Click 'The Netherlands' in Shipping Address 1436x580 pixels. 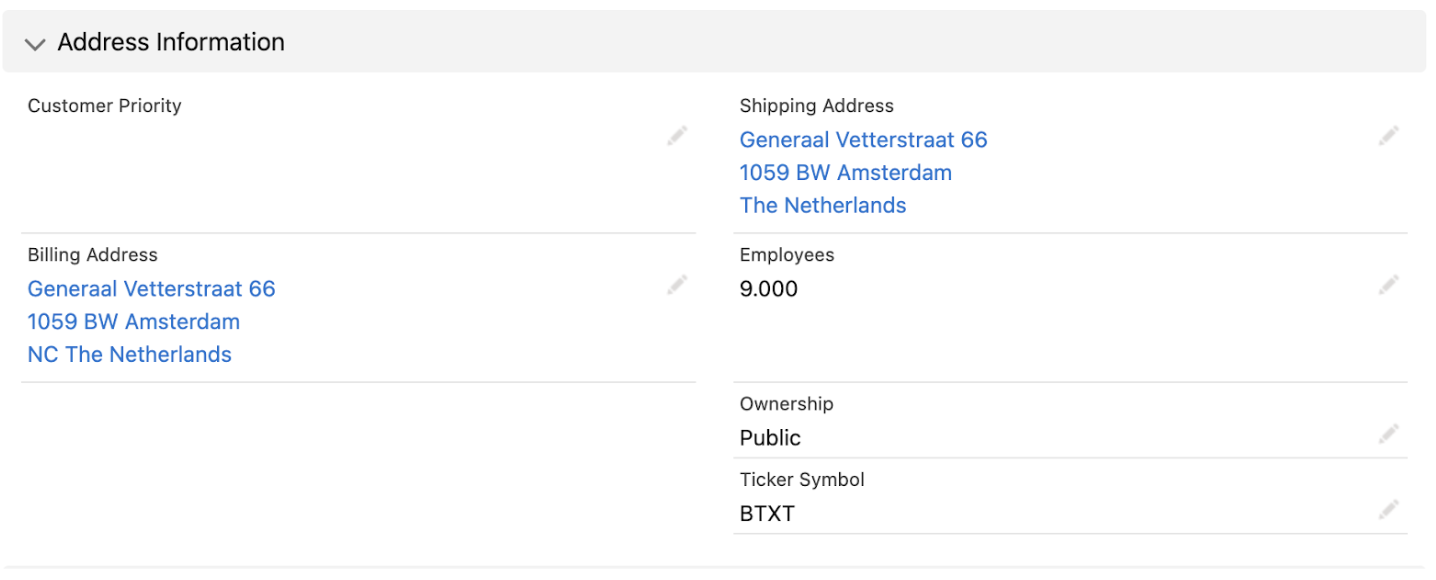click(822, 205)
